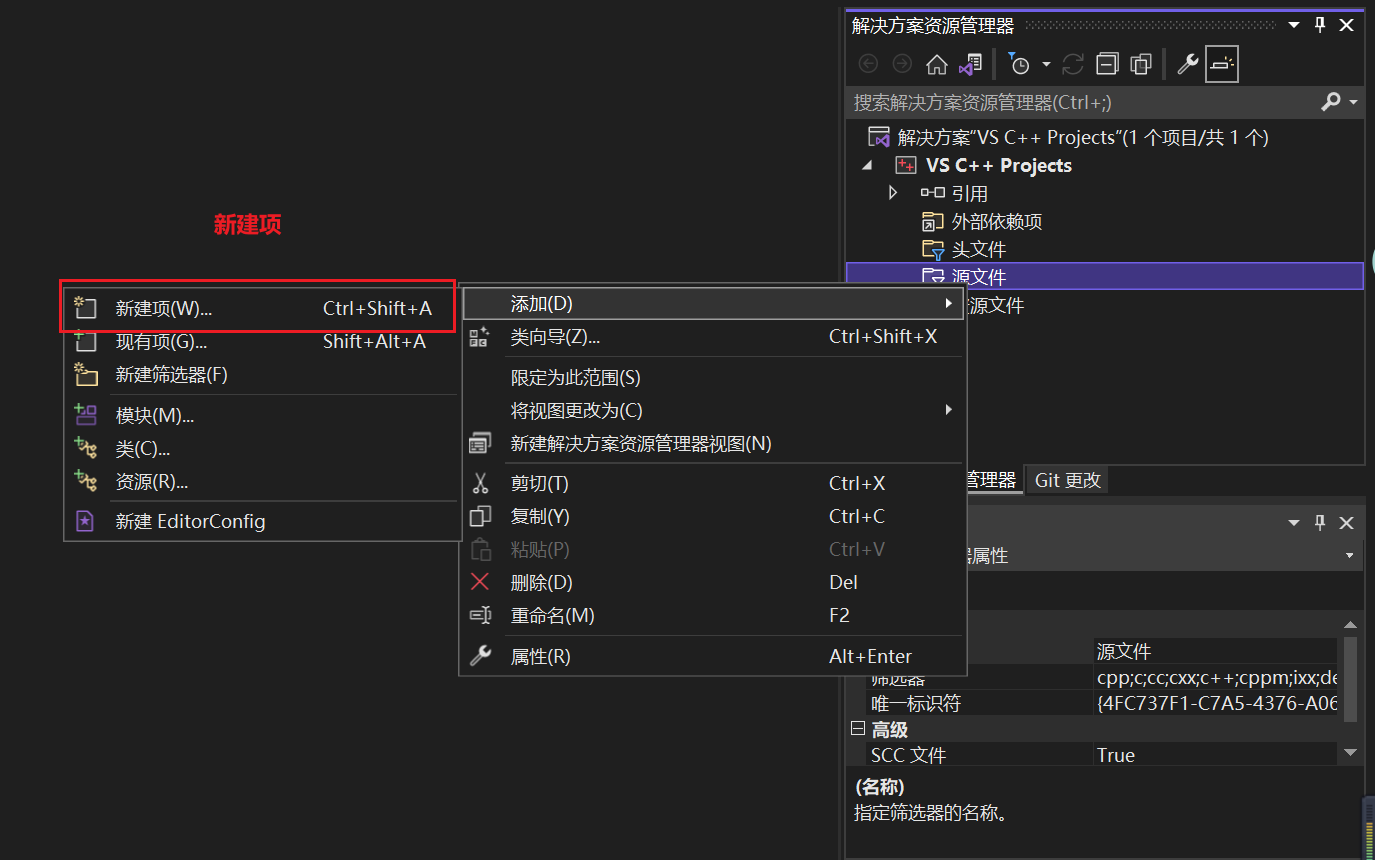Viewport: 1375px width, 860px height.
Task: Click the 新建筛选器(F) folder icon entry
Action: coord(262,375)
